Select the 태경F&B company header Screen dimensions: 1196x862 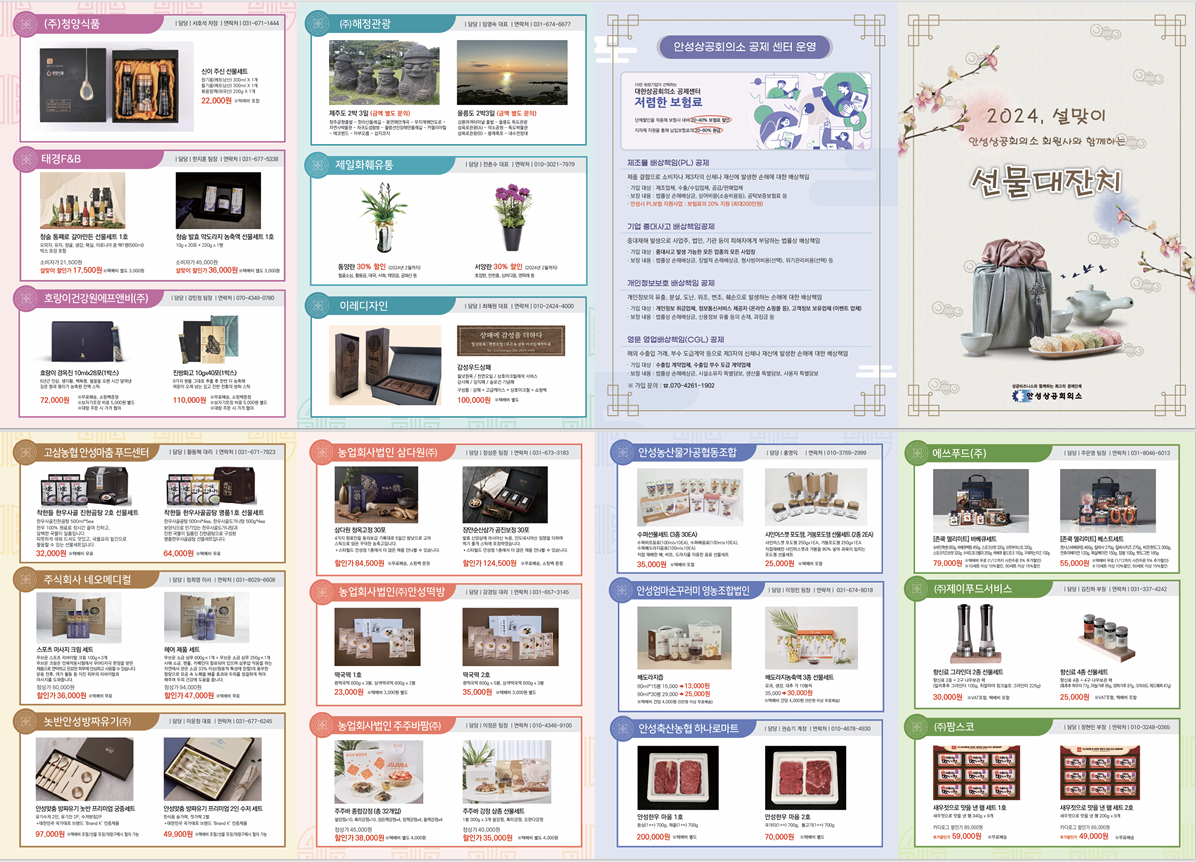click(61, 159)
